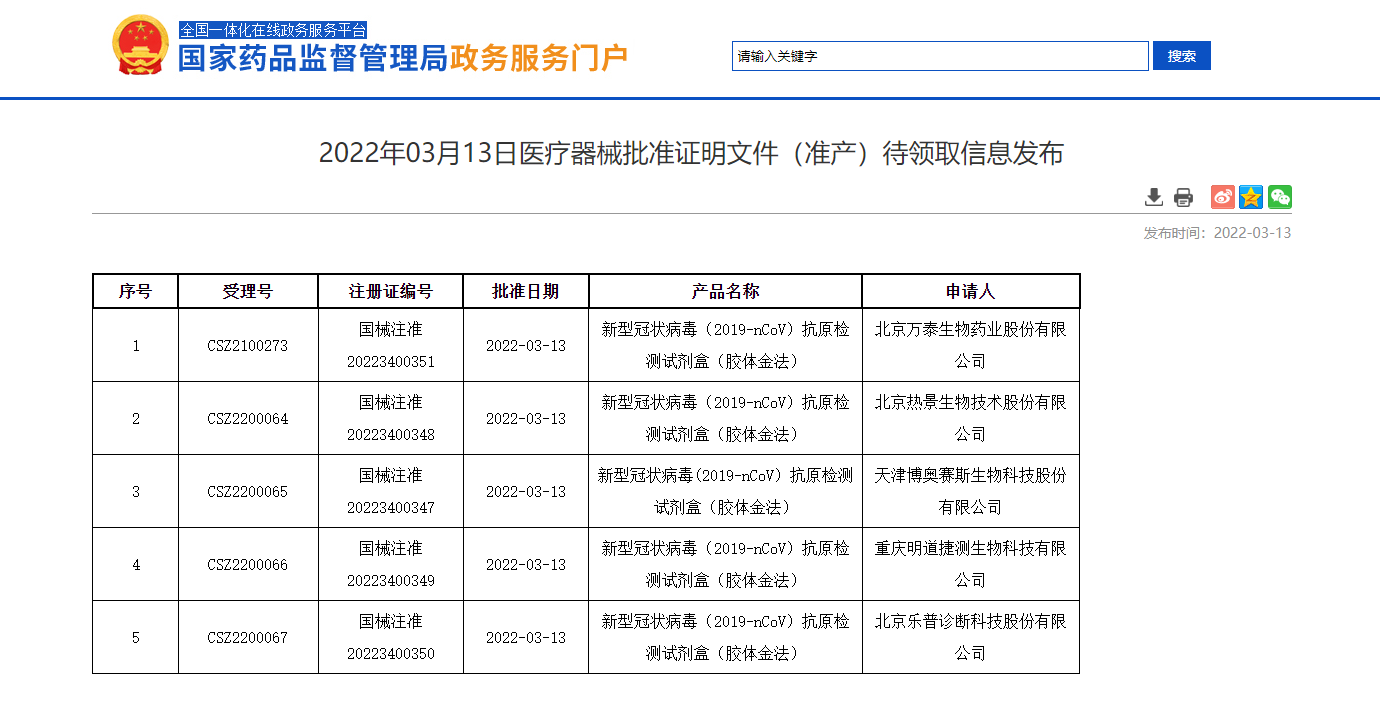1380x704 pixels.
Task: Click the 受理号 column header
Action: click(247, 291)
